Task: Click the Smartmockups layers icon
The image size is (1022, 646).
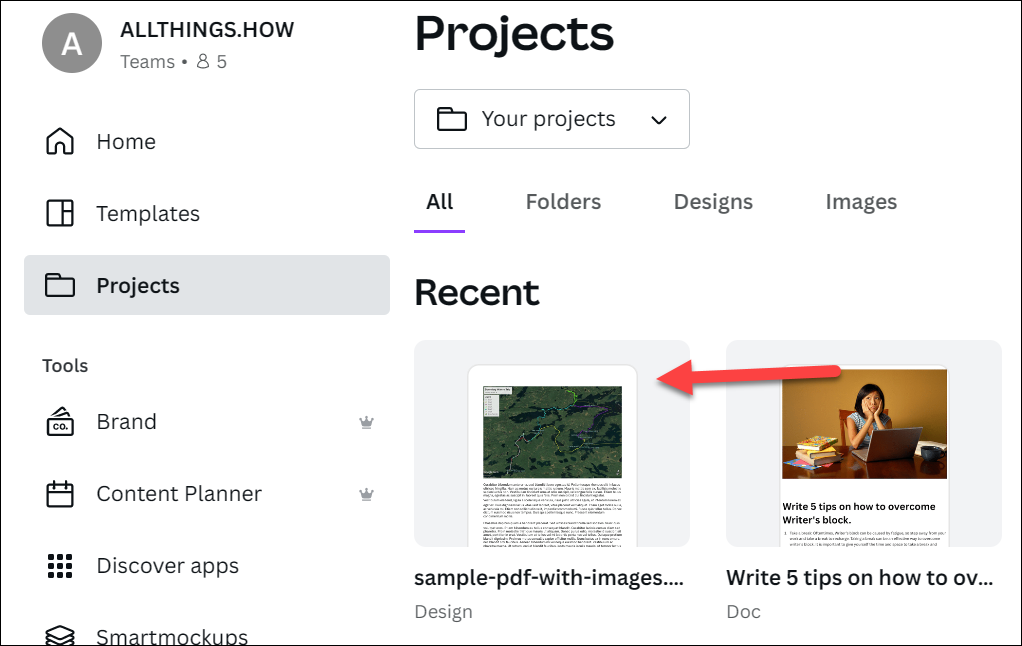Action: point(60,636)
